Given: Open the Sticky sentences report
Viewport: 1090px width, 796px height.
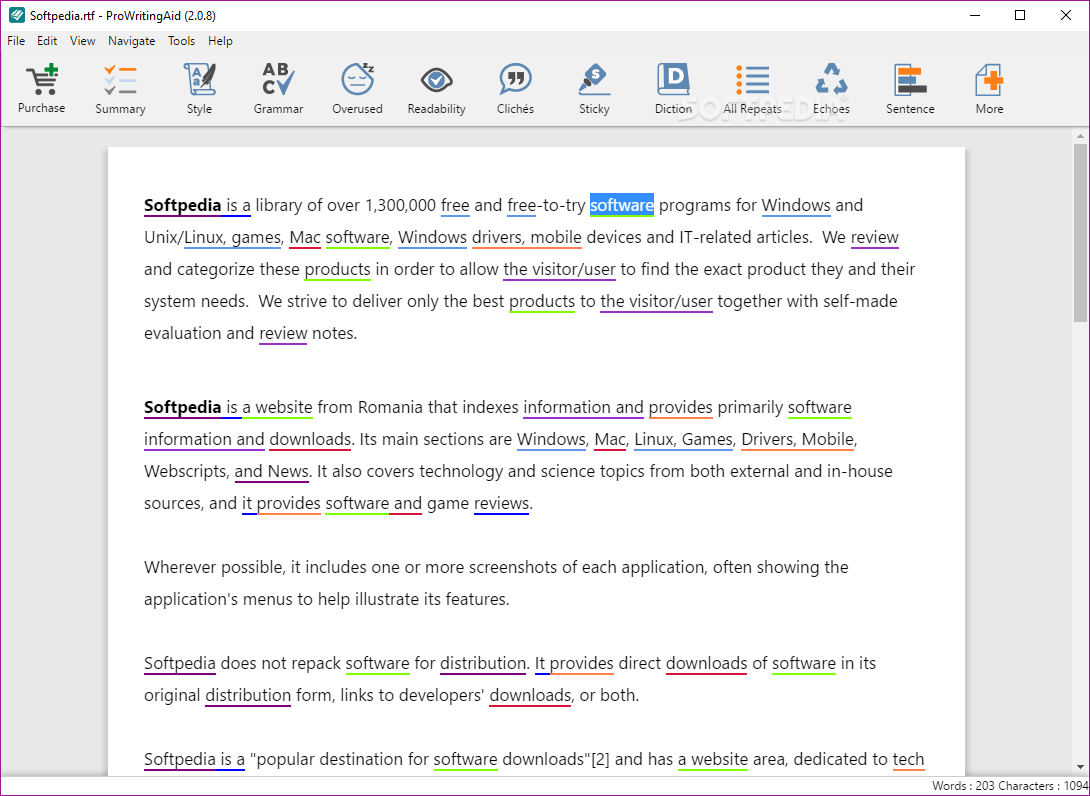Looking at the screenshot, I should tap(594, 88).
